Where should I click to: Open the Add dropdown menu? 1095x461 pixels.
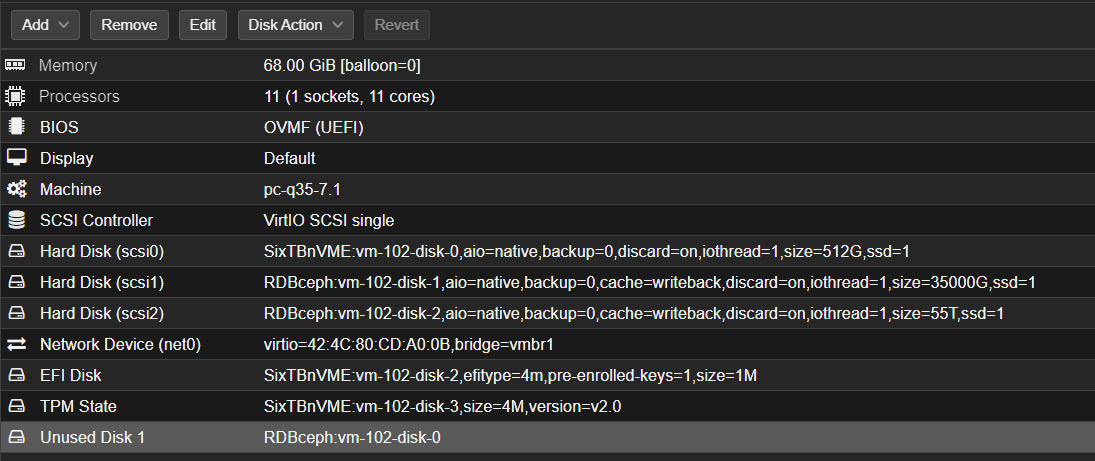coord(46,25)
